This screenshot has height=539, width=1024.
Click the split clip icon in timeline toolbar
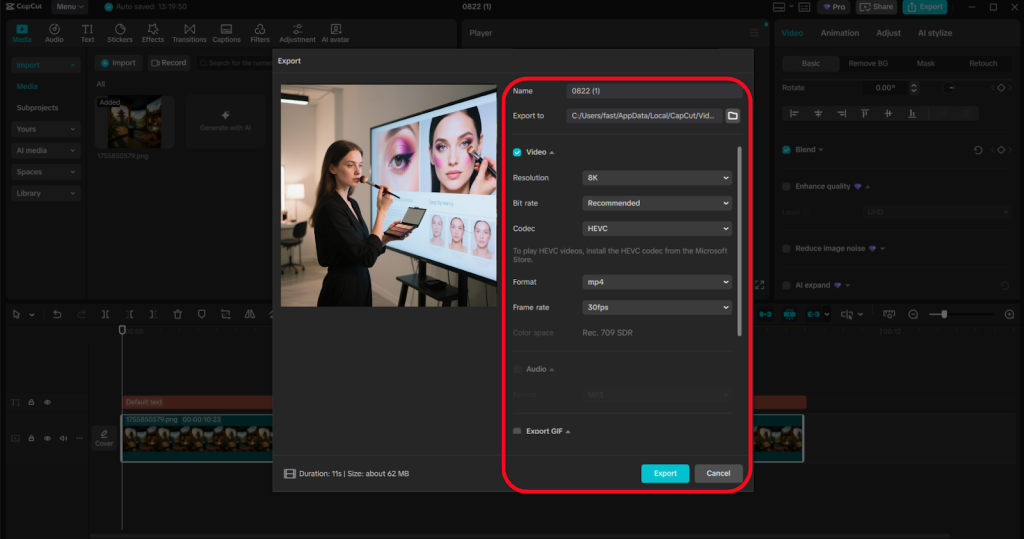105,314
